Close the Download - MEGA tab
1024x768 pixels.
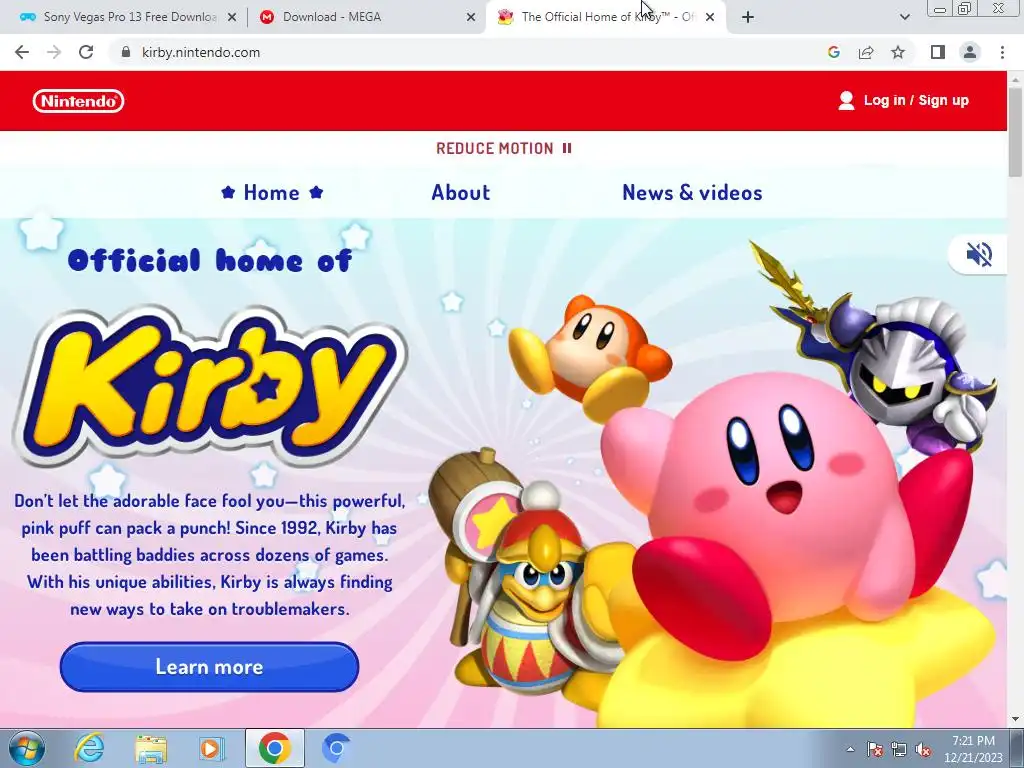471,18
